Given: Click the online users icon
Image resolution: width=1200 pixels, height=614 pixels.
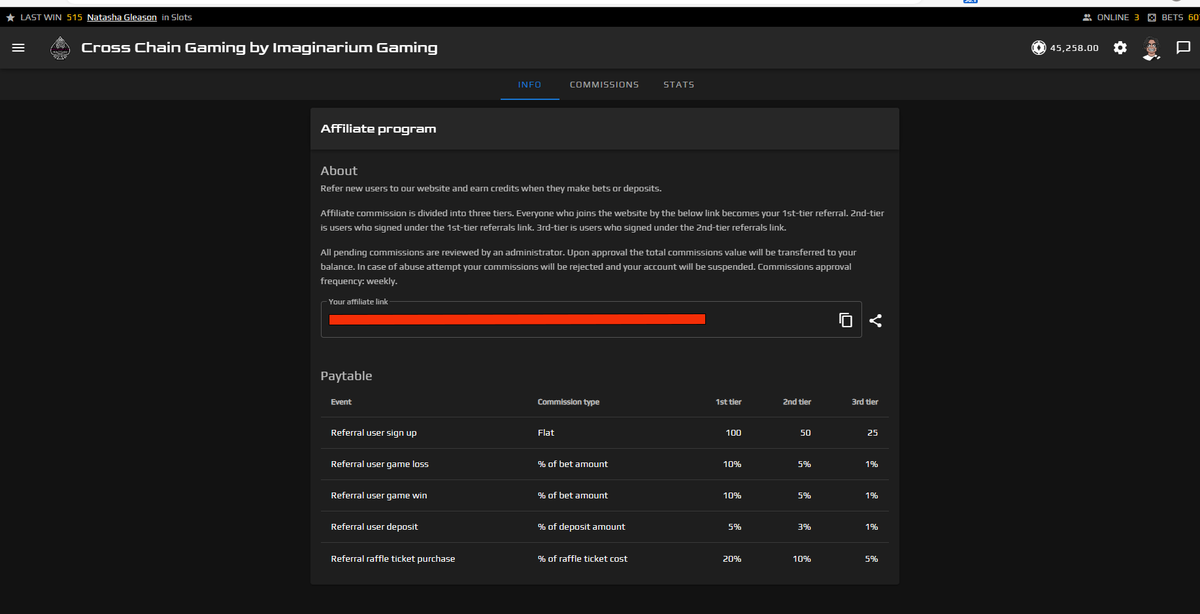Looking at the screenshot, I should [x=1087, y=17].
